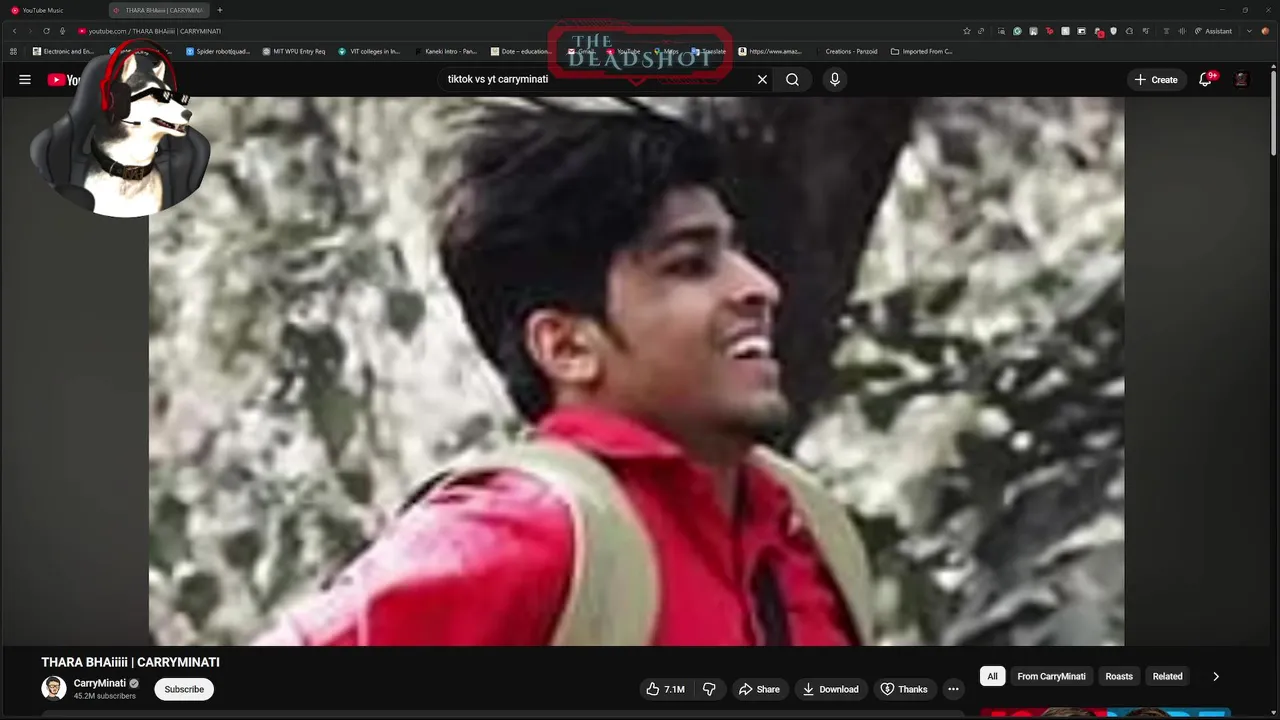Viewport: 1280px width, 720px height.
Task: Open the red Tp extension icon
Action: click(x=1049, y=31)
